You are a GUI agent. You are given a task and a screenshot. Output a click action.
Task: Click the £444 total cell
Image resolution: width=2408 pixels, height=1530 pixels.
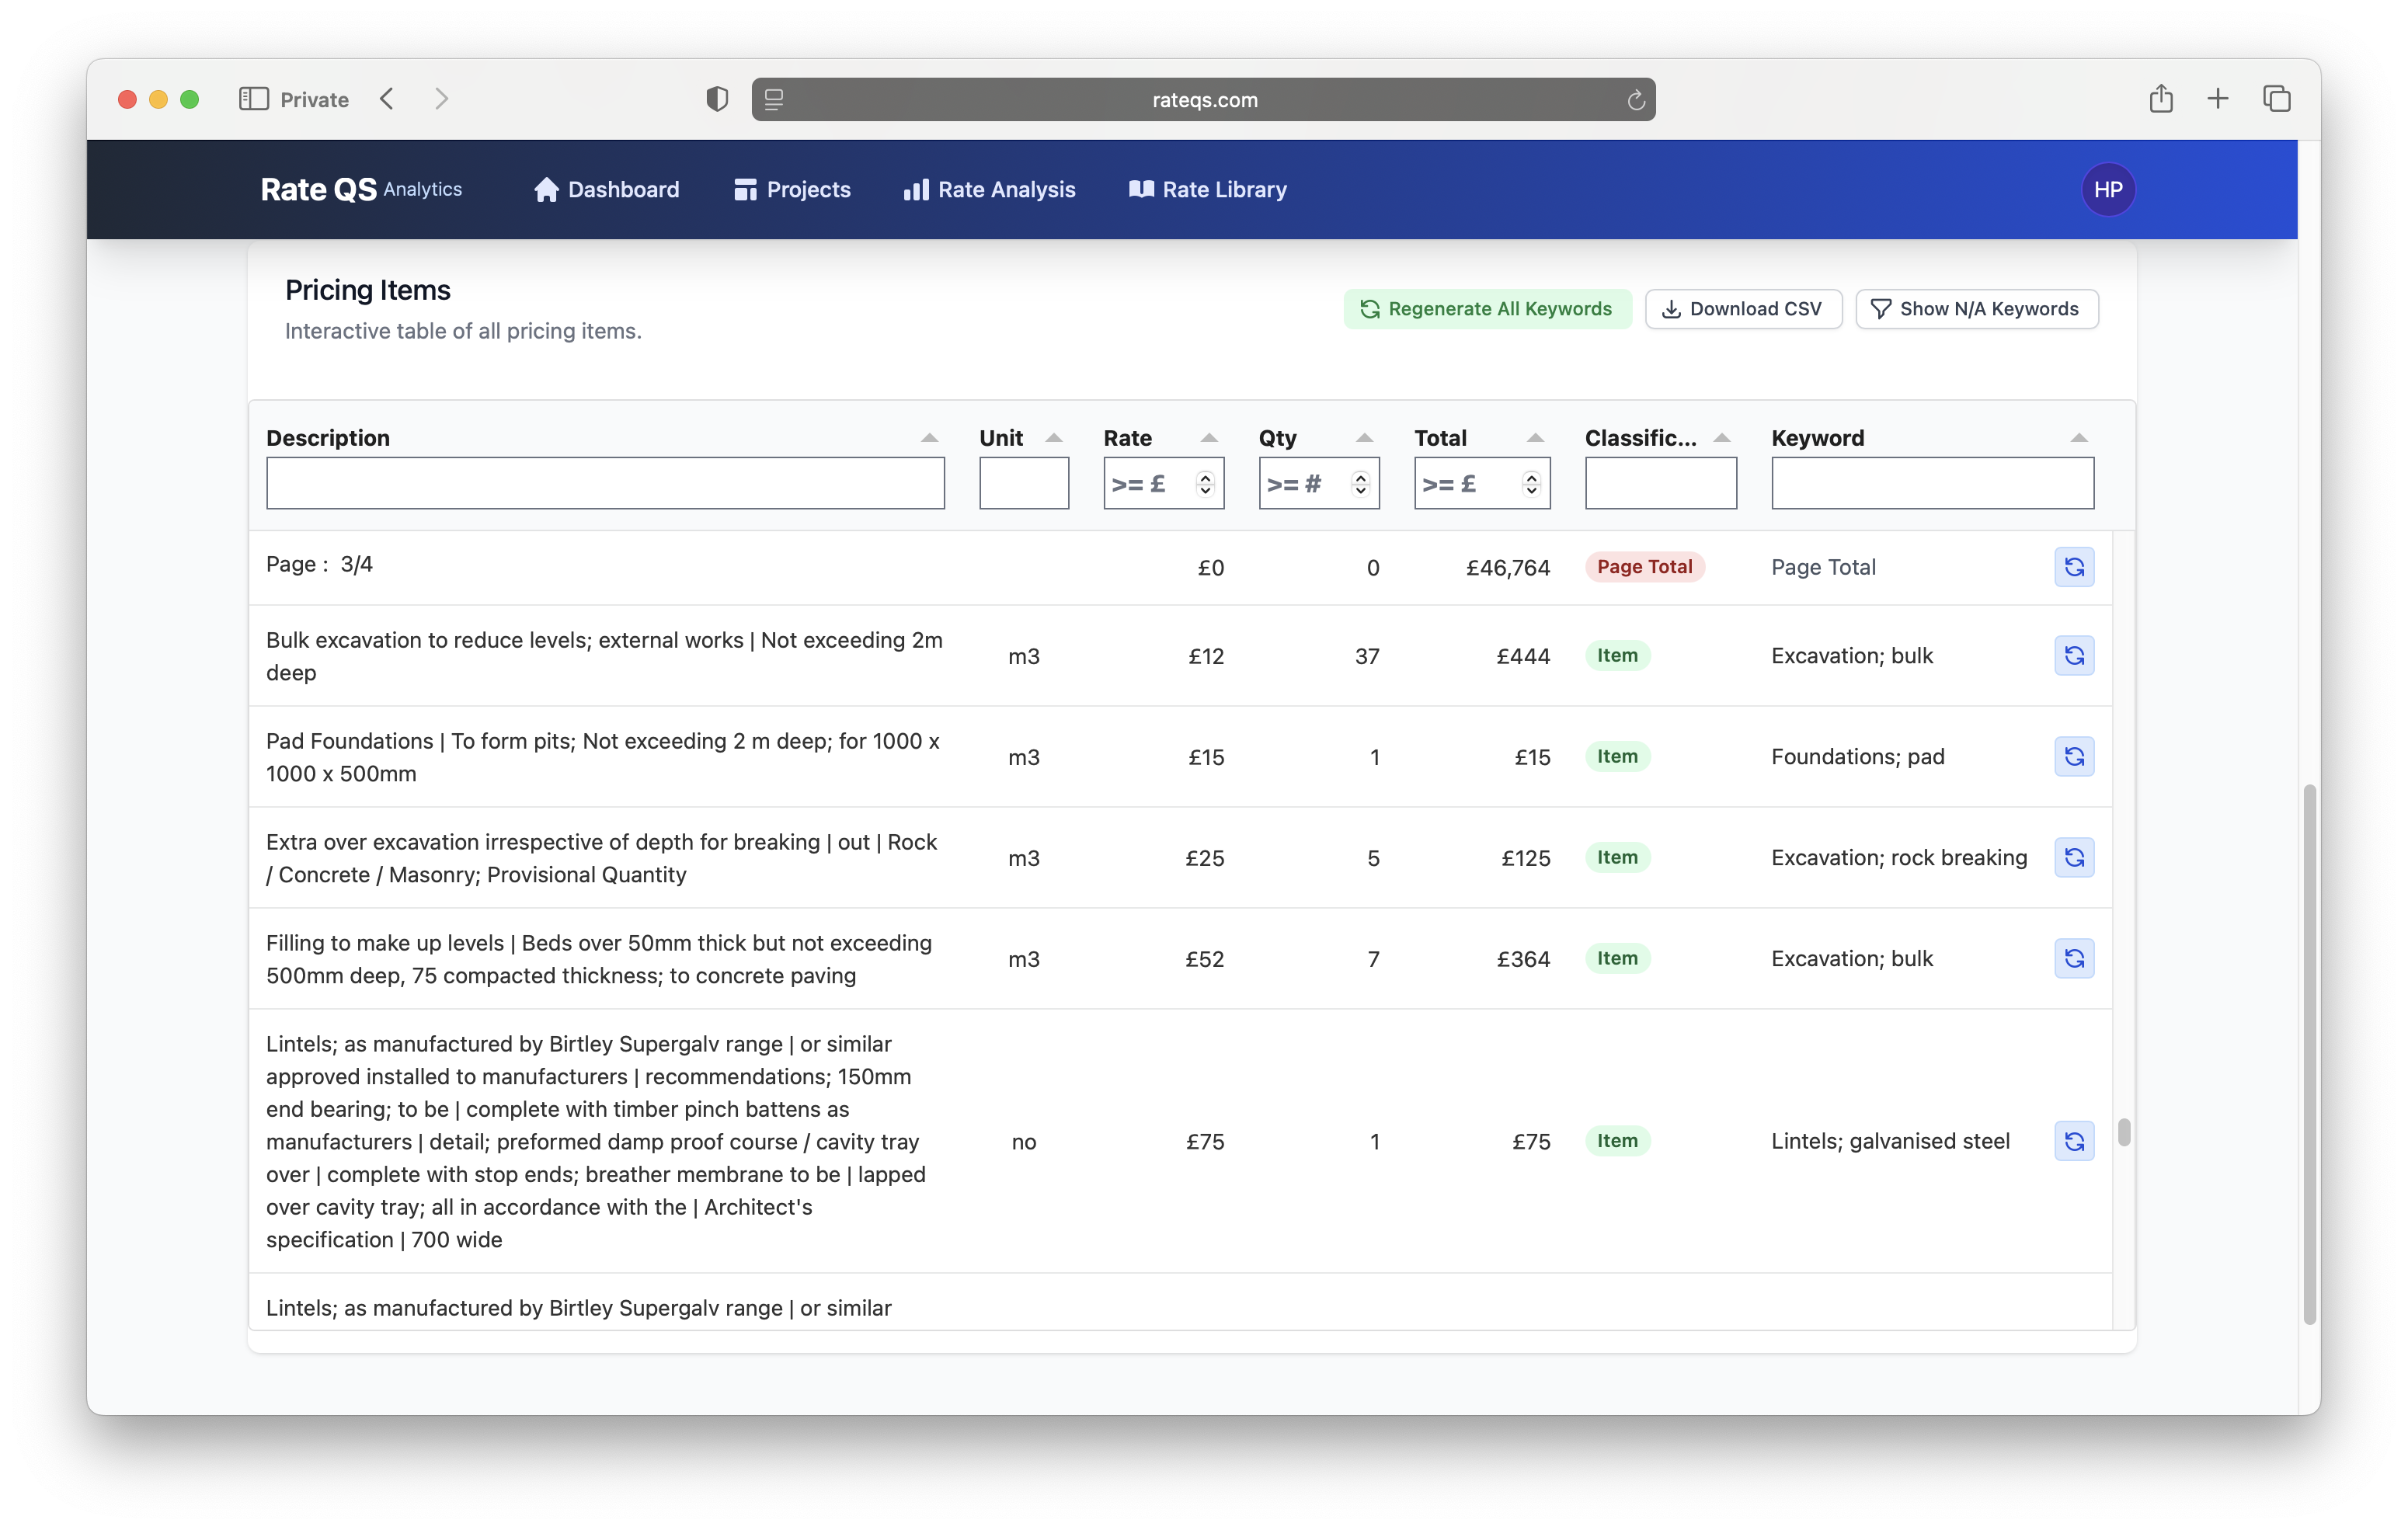(x=1522, y=656)
